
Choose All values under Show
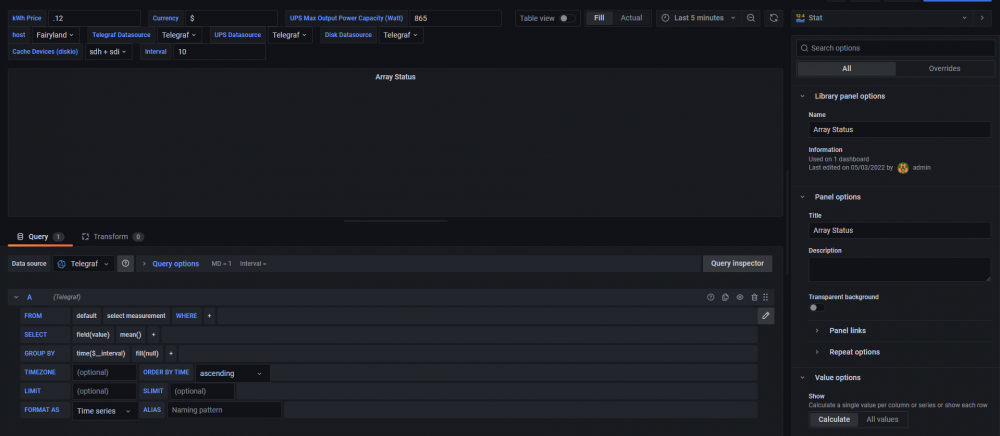(882, 419)
